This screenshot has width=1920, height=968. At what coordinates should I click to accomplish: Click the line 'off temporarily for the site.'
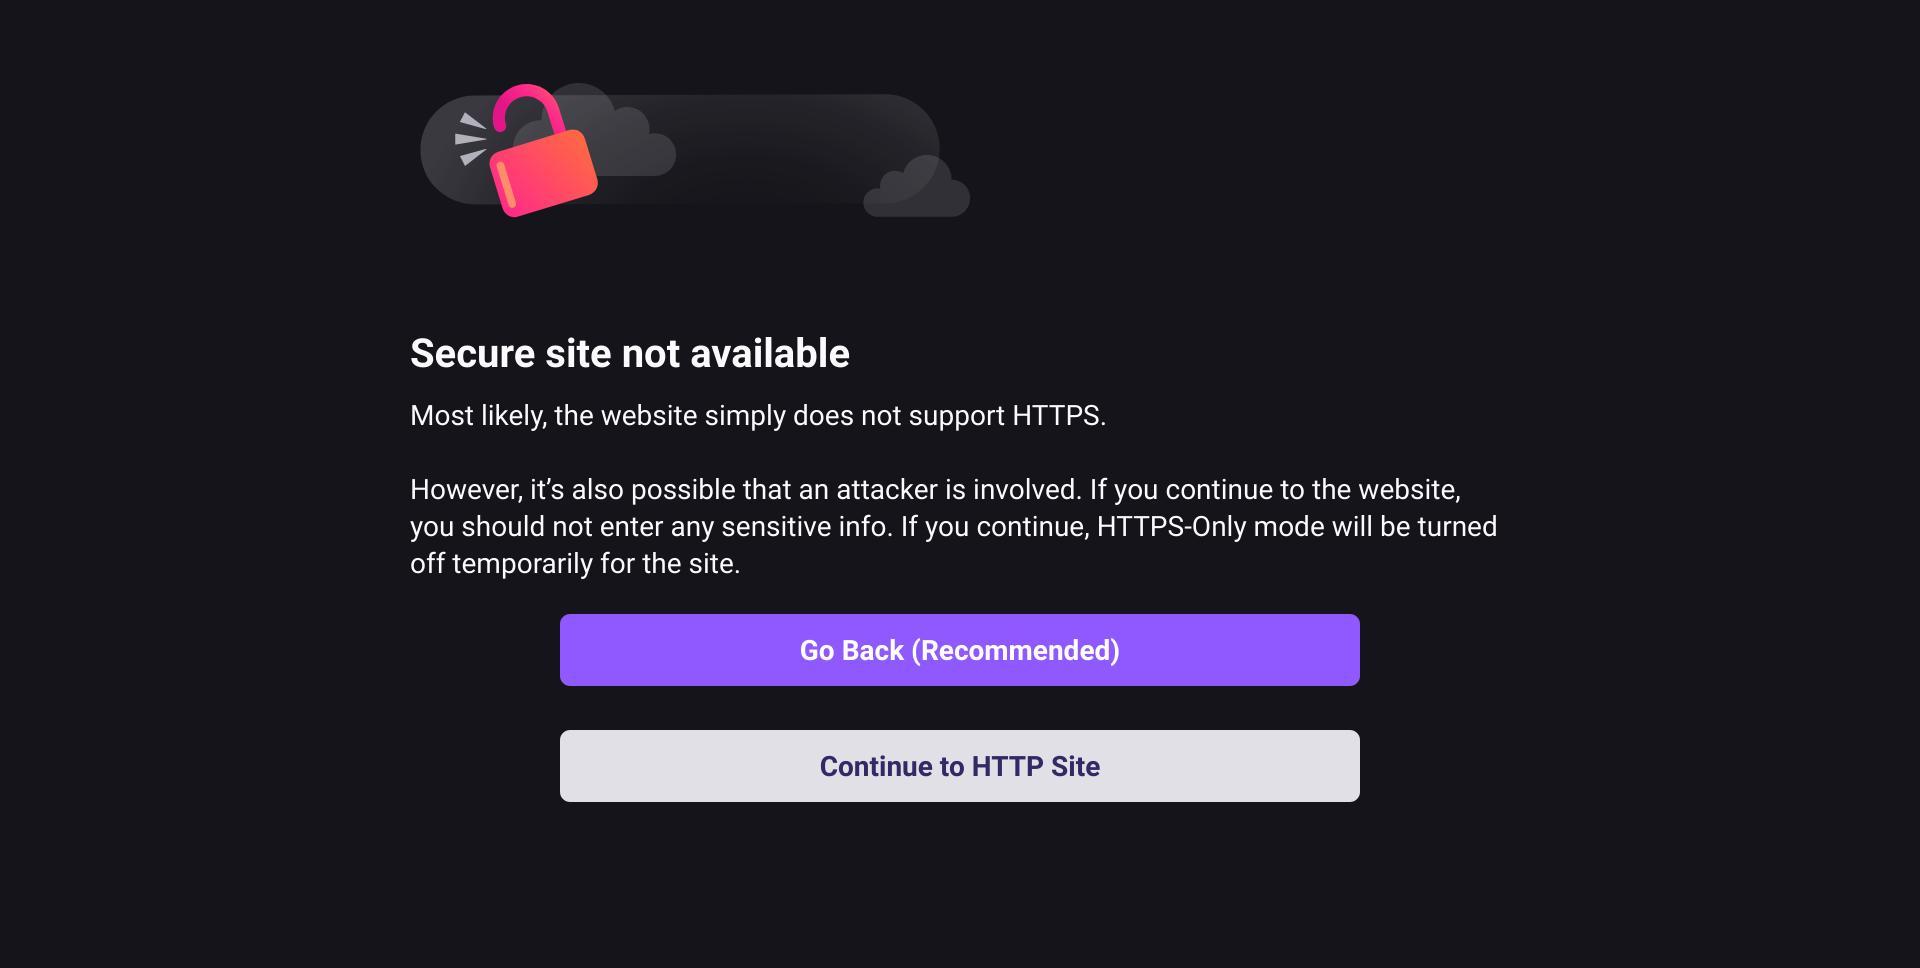point(575,564)
